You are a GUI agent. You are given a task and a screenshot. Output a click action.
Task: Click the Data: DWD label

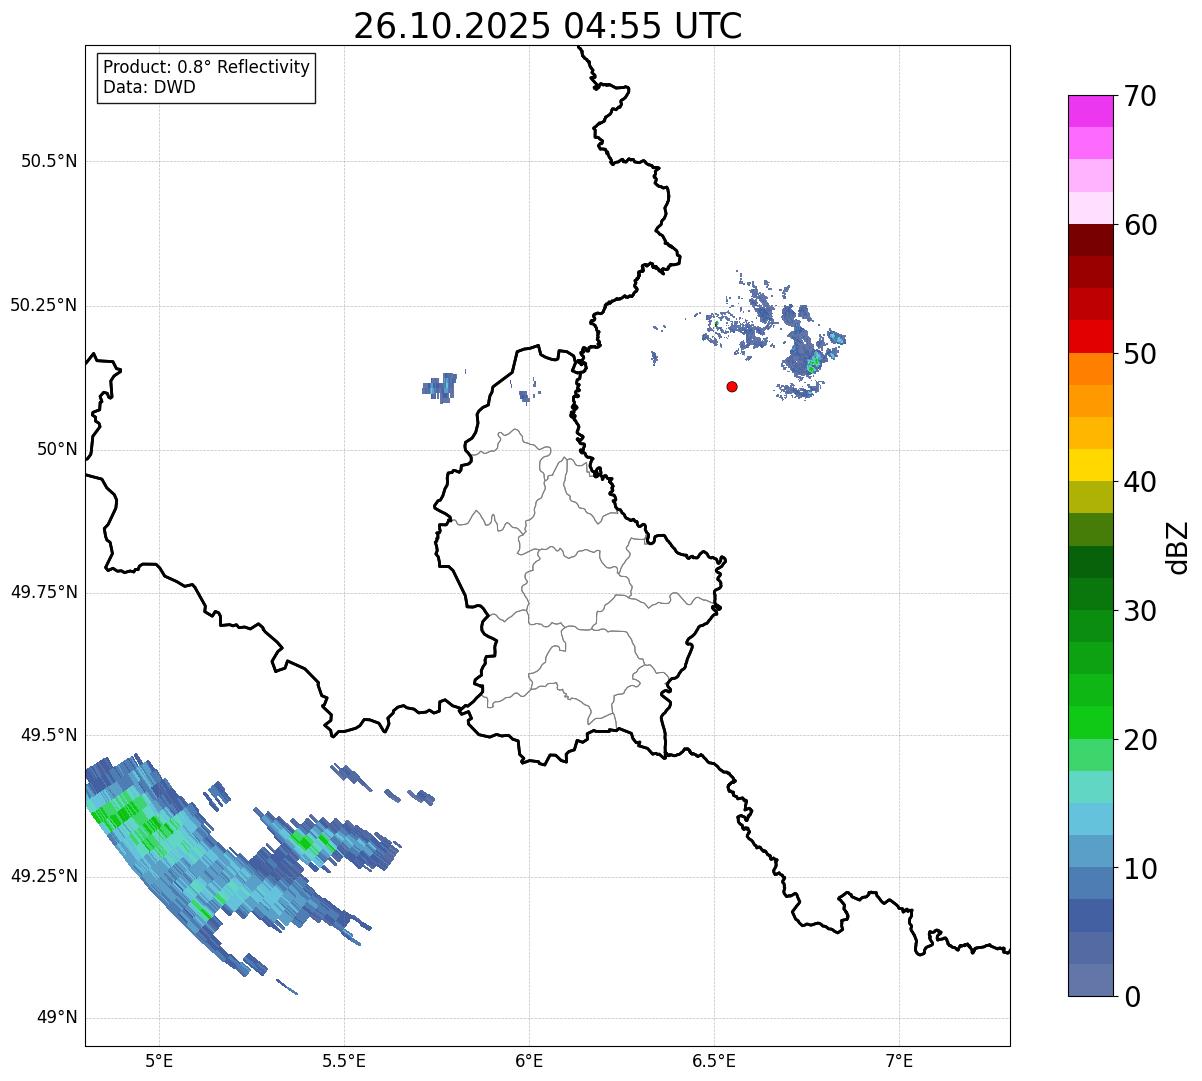pyautogui.click(x=149, y=87)
